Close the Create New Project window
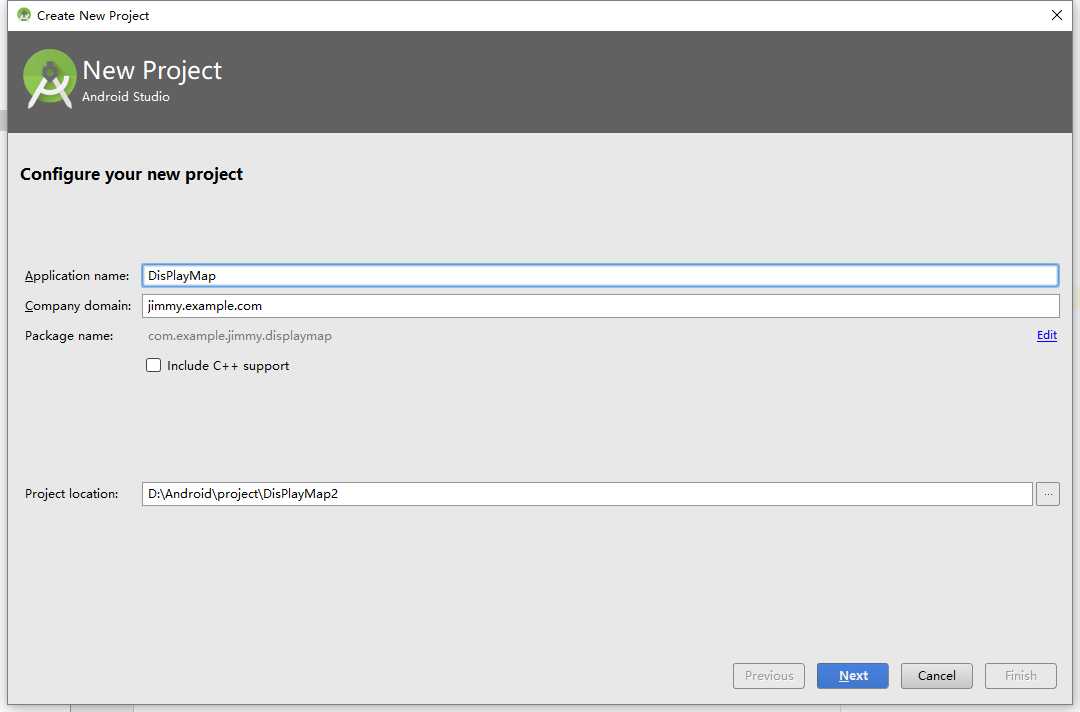This screenshot has height=712, width=1080. point(1057,15)
